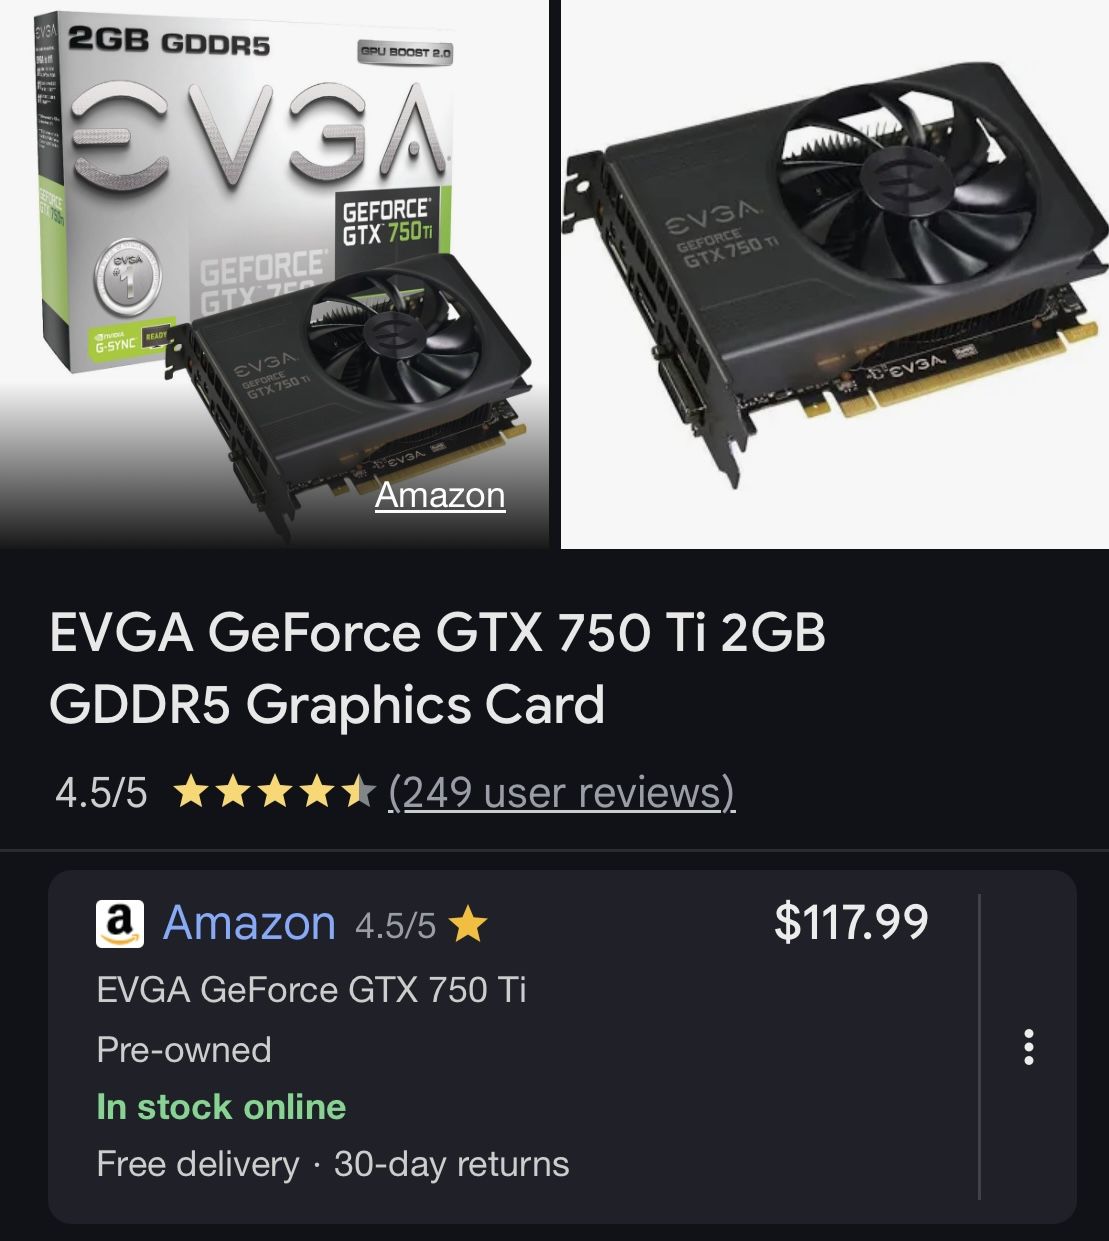View the unboxed graphics card photo
Viewport: 1109px width, 1241px height.
[x=835, y=274]
